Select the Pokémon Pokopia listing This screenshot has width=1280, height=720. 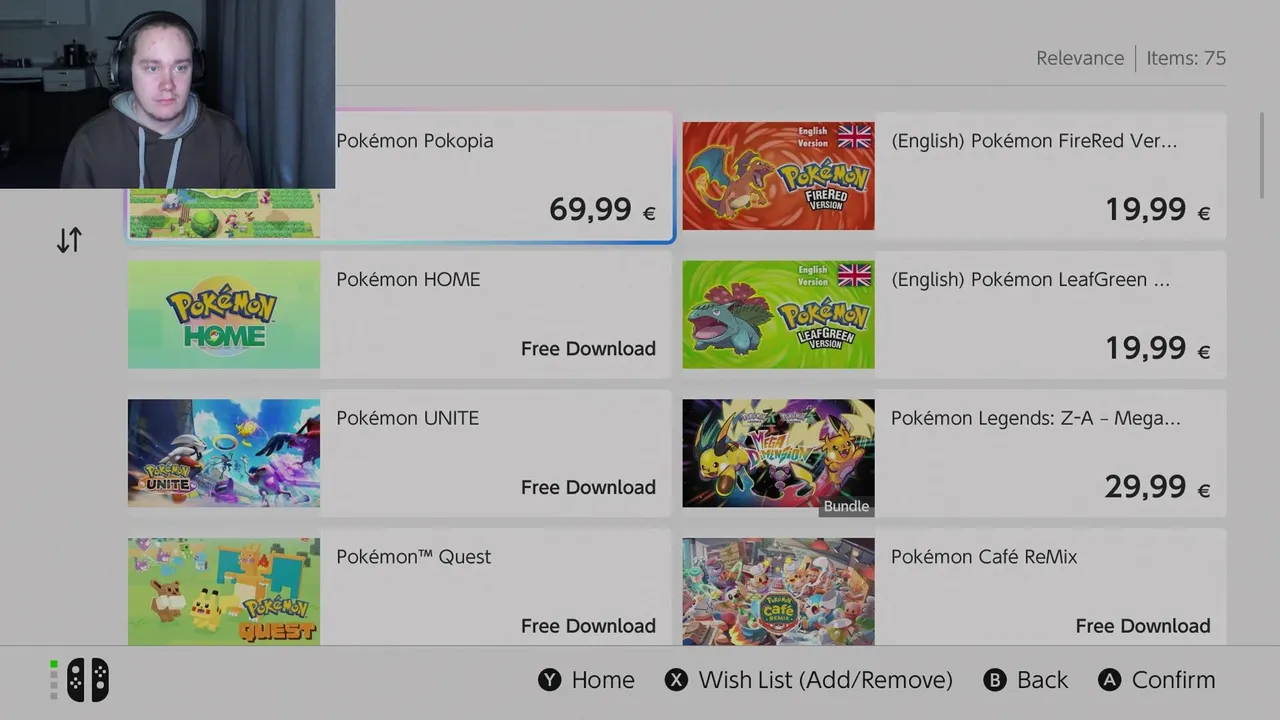pyautogui.click(x=400, y=176)
